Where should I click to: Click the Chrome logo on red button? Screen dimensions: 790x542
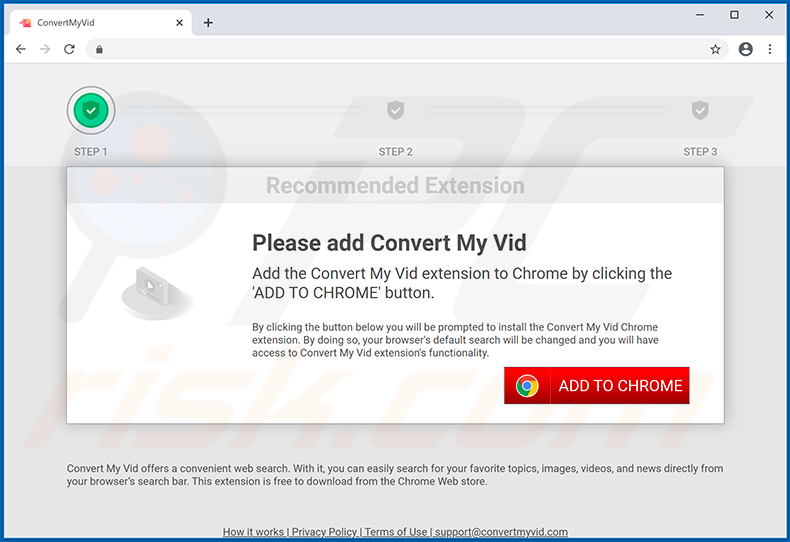coord(527,386)
